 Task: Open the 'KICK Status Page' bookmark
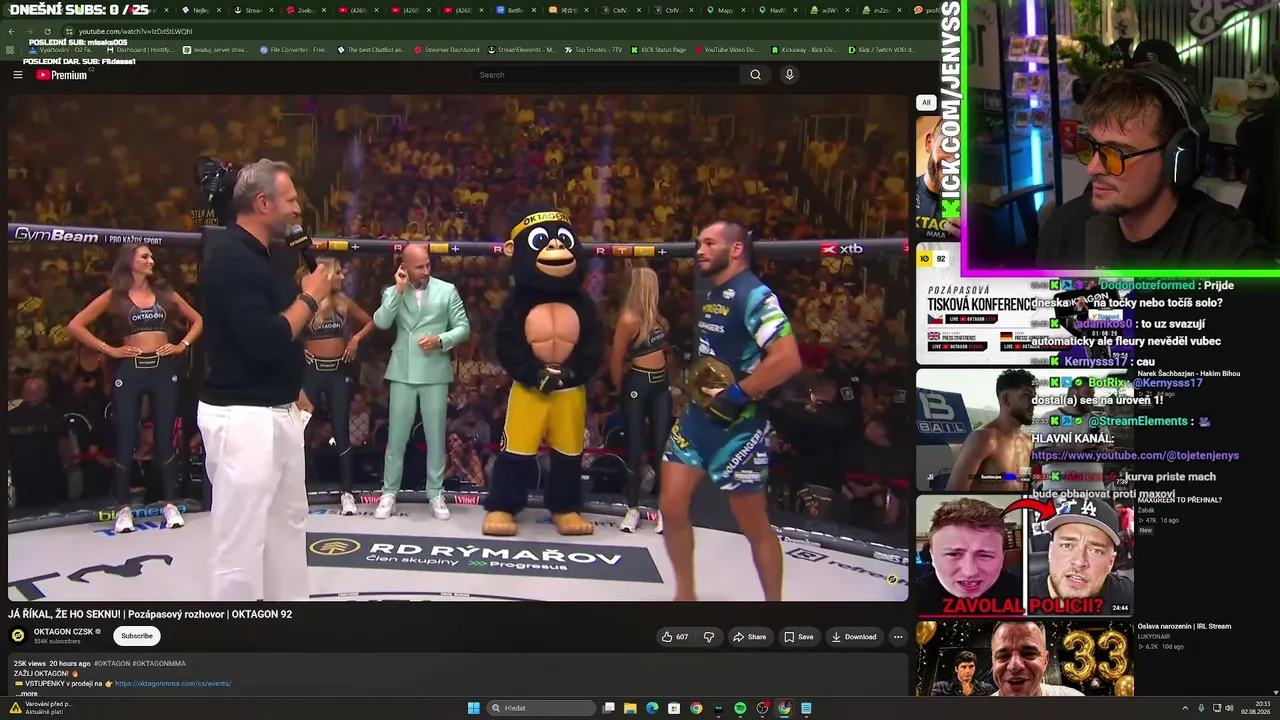[x=658, y=49]
